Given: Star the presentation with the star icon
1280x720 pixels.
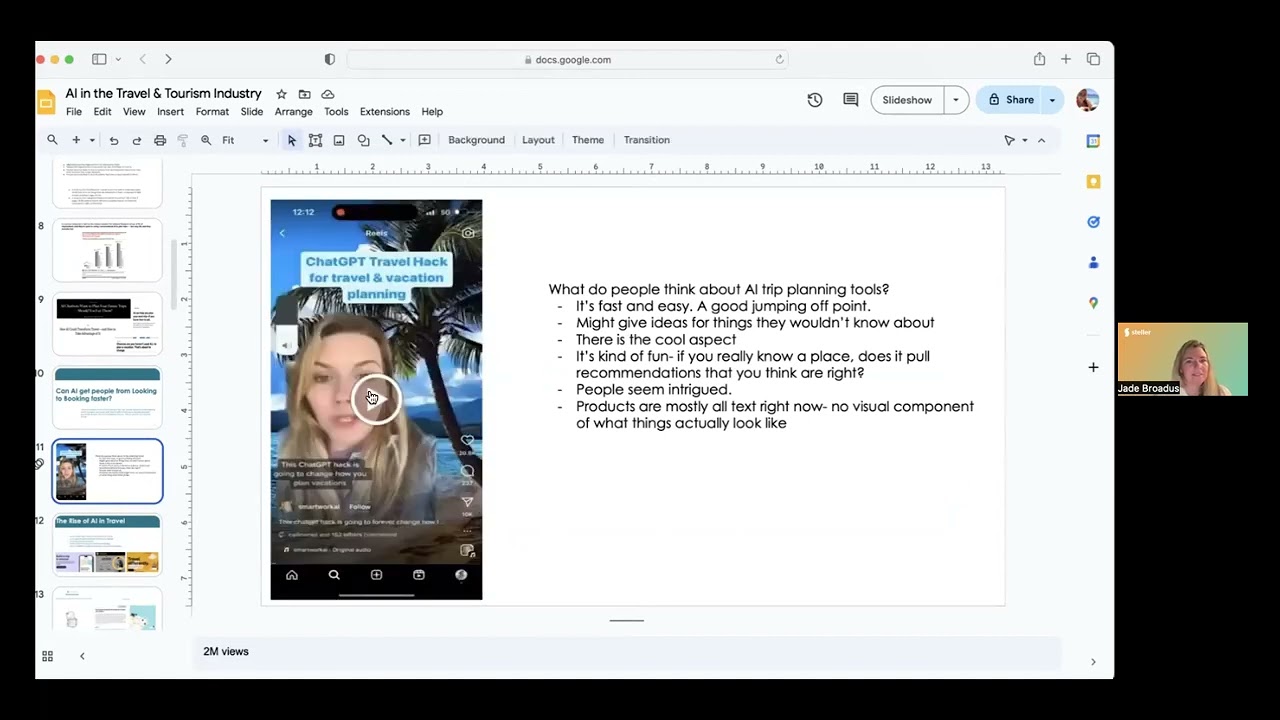Looking at the screenshot, I should click(x=281, y=94).
